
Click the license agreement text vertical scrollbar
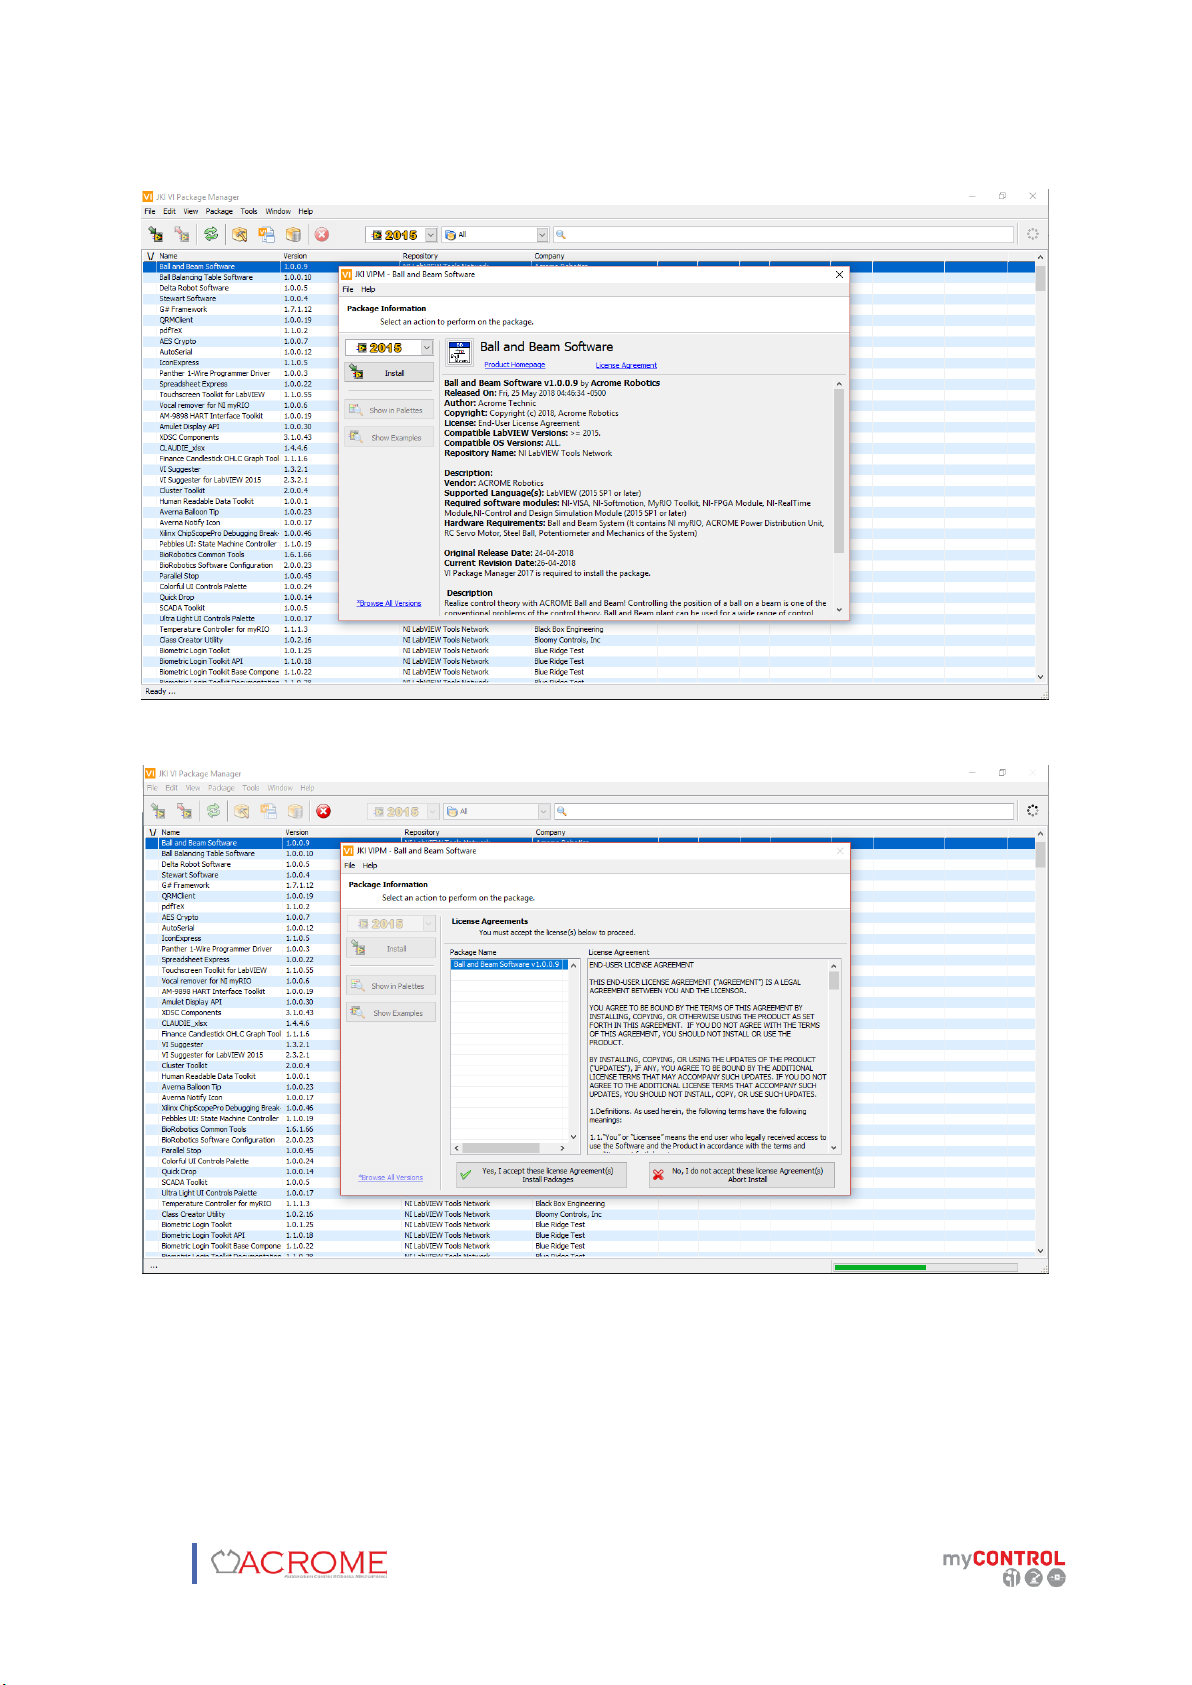(834, 1056)
